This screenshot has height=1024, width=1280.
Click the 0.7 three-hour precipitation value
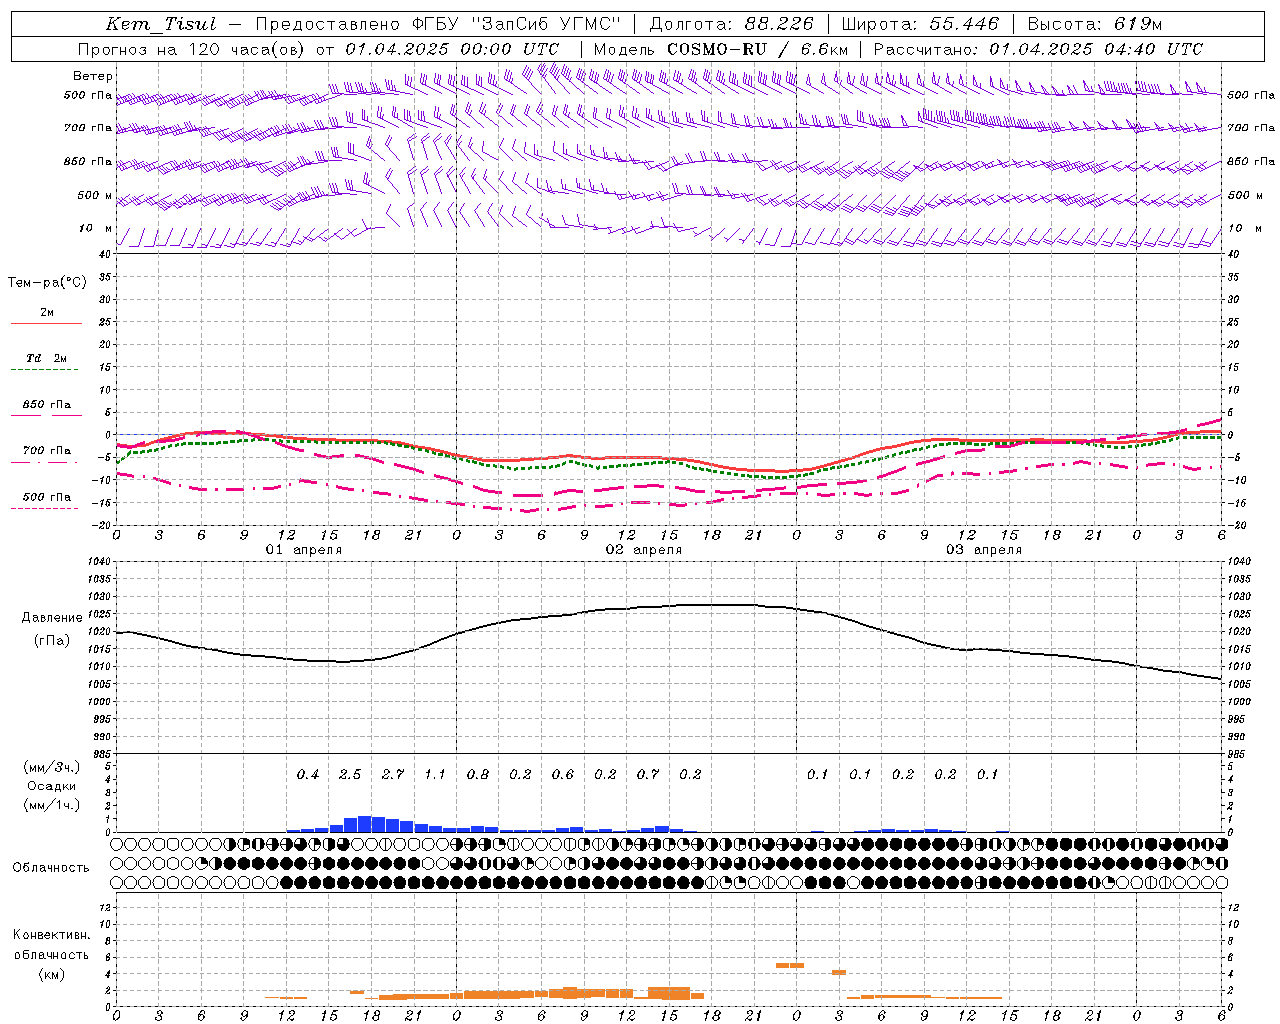[x=648, y=774]
